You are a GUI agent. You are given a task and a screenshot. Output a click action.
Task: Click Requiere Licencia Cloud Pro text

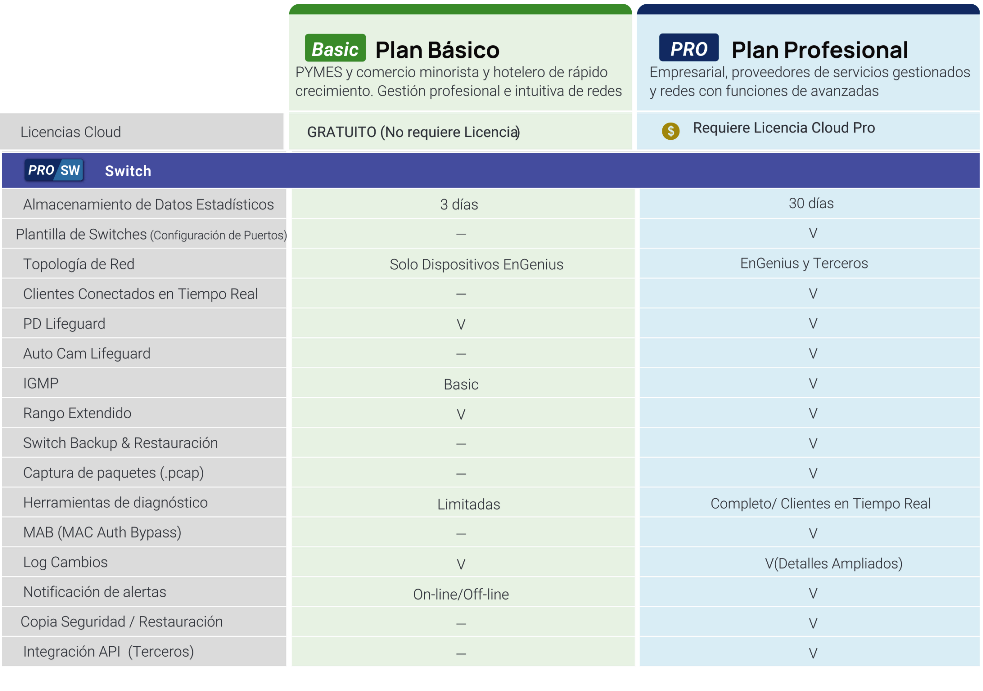point(784,128)
